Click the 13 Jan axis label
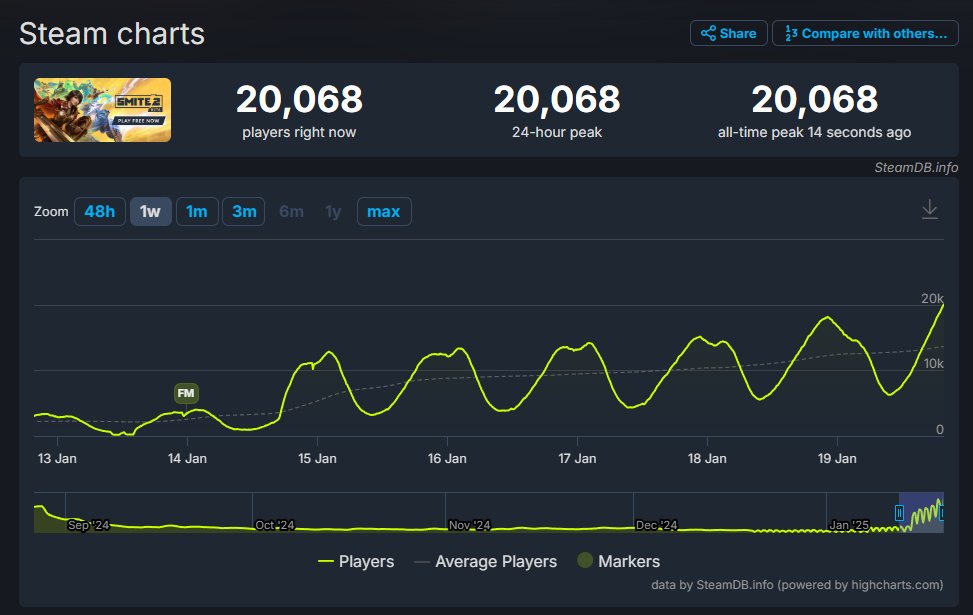 point(57,459)
